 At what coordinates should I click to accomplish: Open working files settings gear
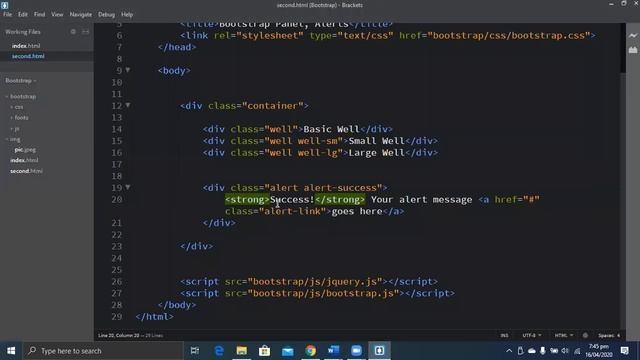[x=73, y=31]
